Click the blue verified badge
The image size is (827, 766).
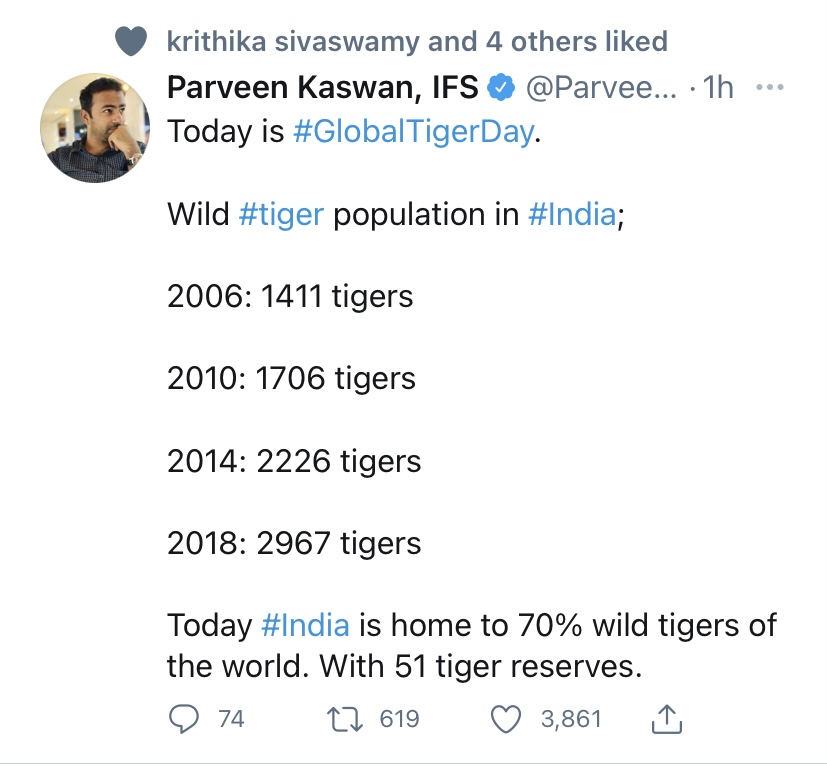[501, 88]
